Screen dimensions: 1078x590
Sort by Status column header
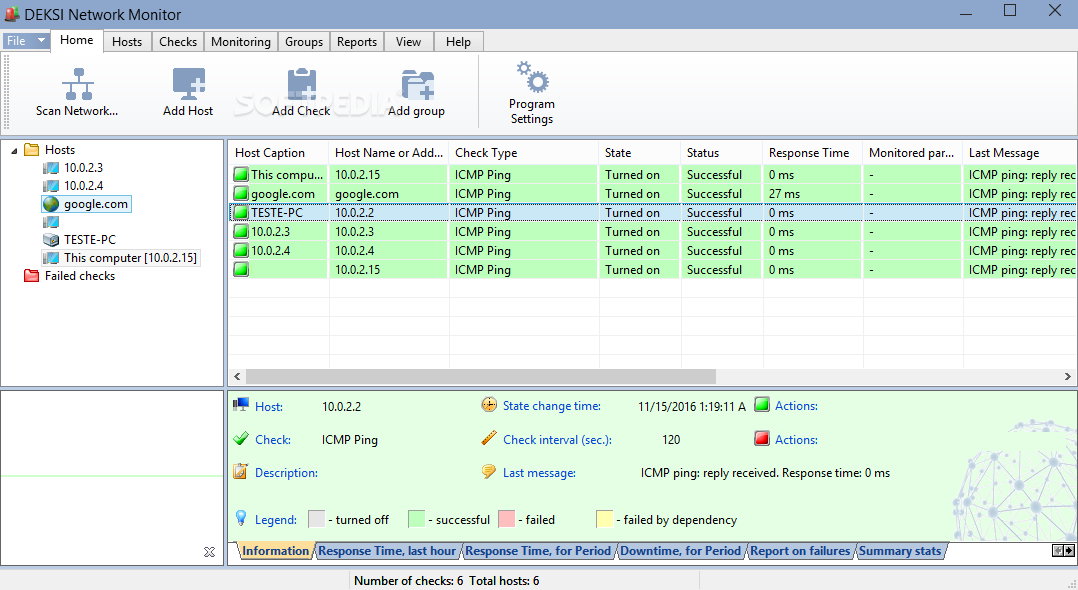(x=722, y=153)
